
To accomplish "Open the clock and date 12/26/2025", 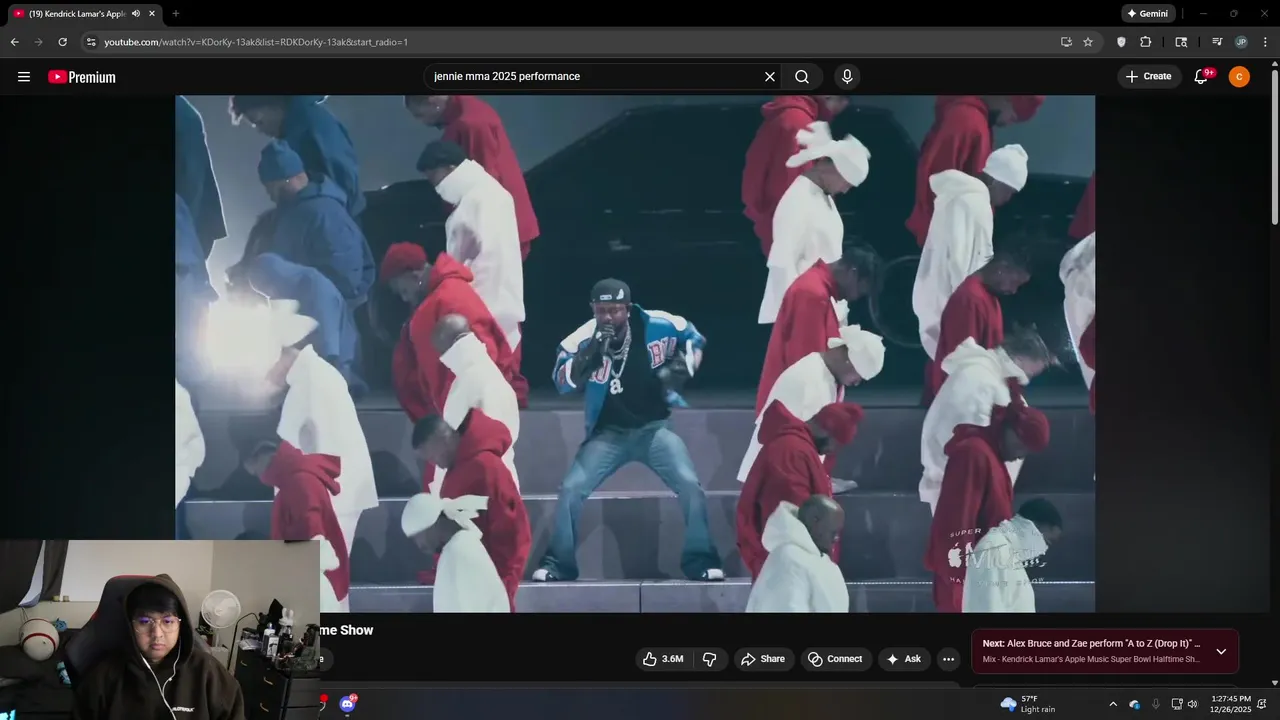I will 1230,704.
